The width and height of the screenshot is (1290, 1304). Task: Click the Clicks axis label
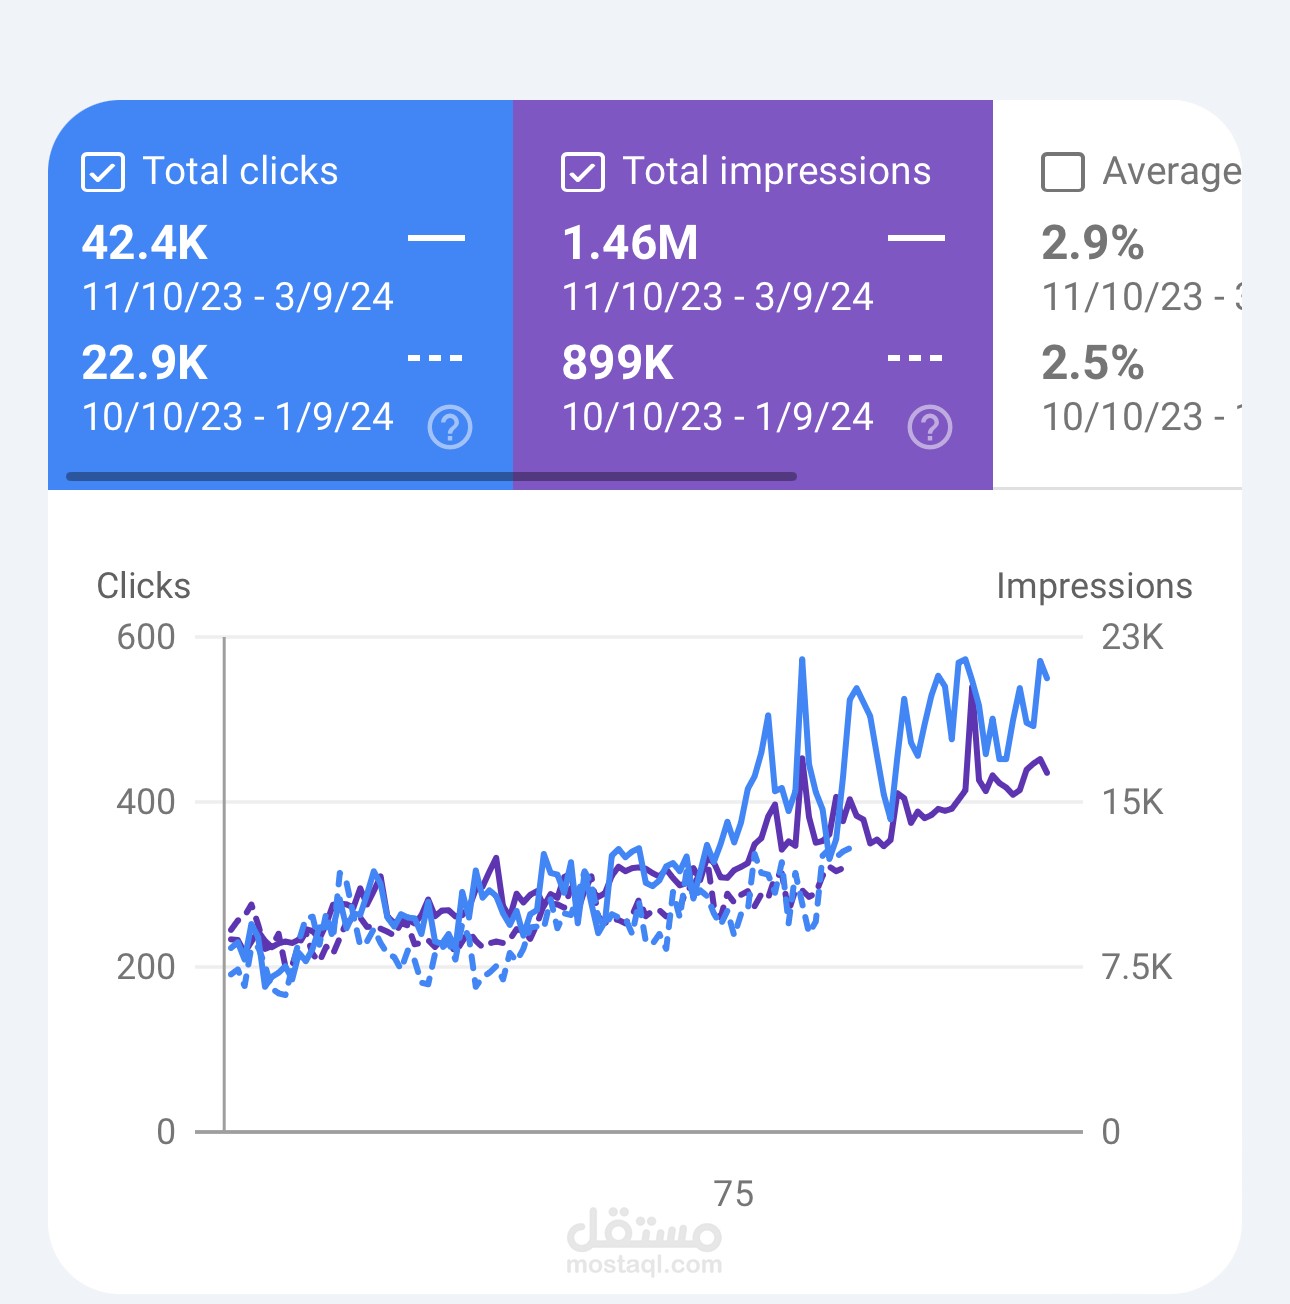143,586
